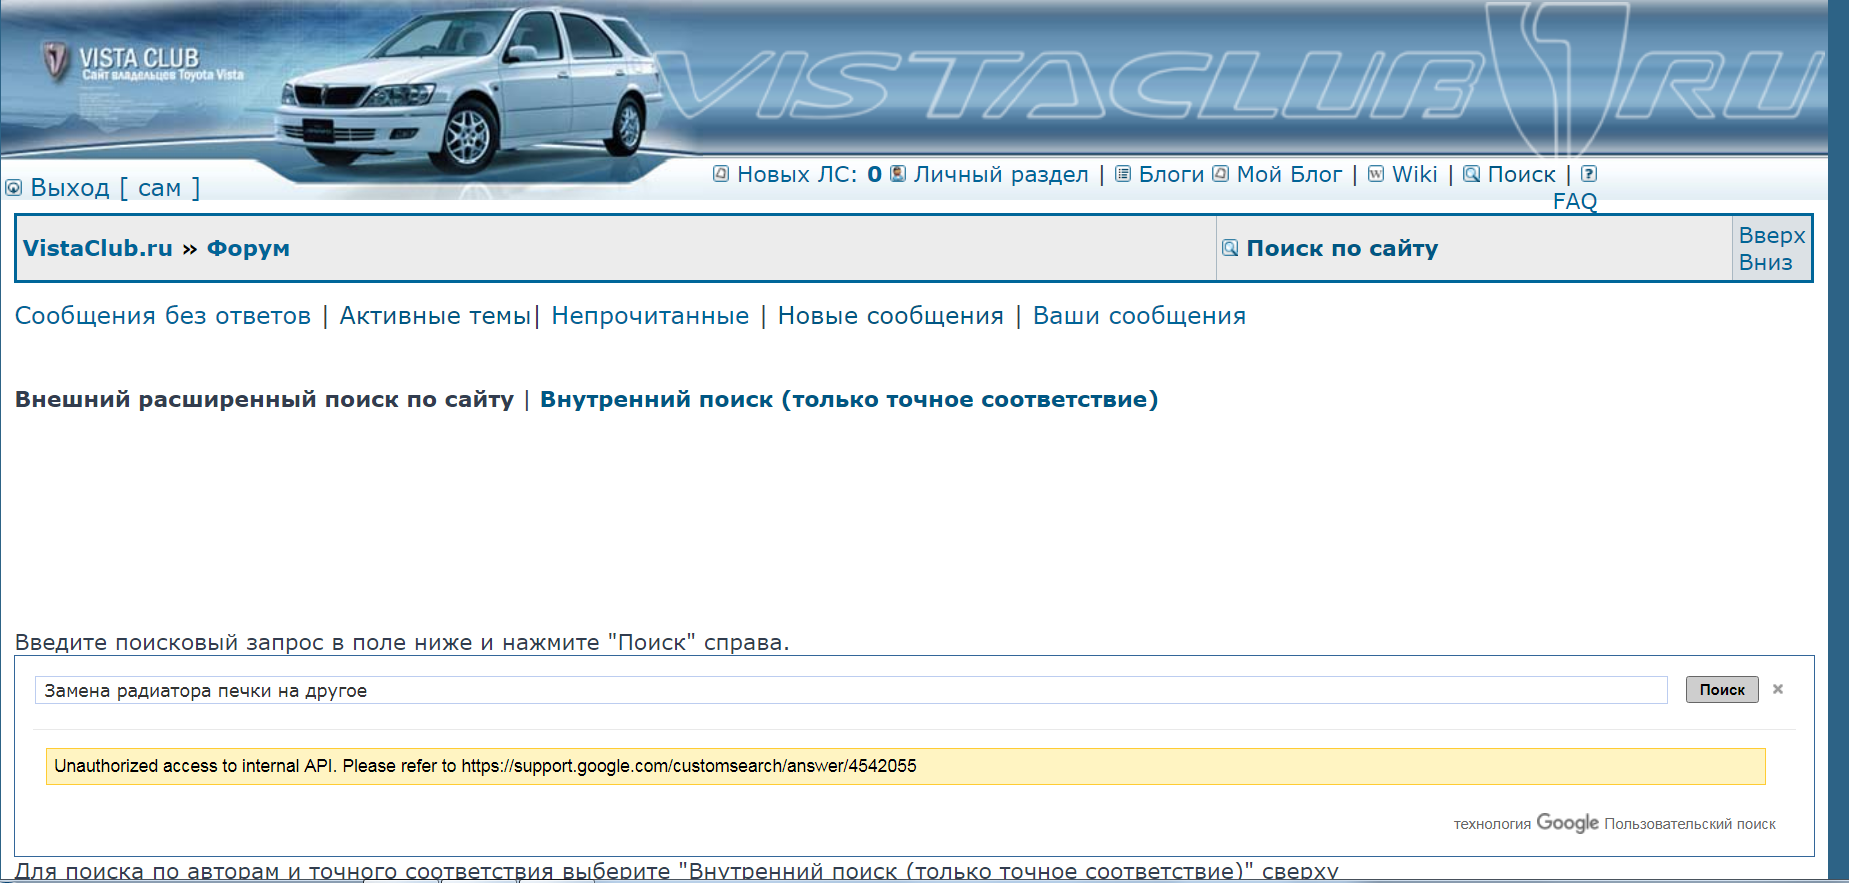The height and width of the screenshot is (883, 1849).
Task: Click the icon before Мой Блог
Action: pos(1220,174)
